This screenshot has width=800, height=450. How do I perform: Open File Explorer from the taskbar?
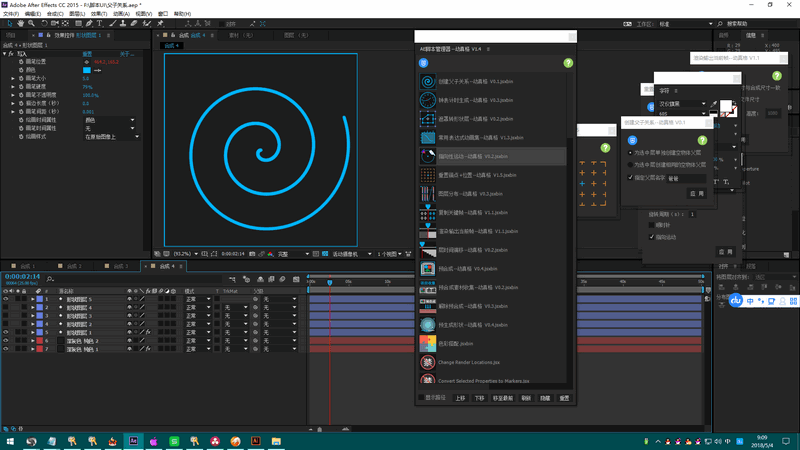pos(276,441)
